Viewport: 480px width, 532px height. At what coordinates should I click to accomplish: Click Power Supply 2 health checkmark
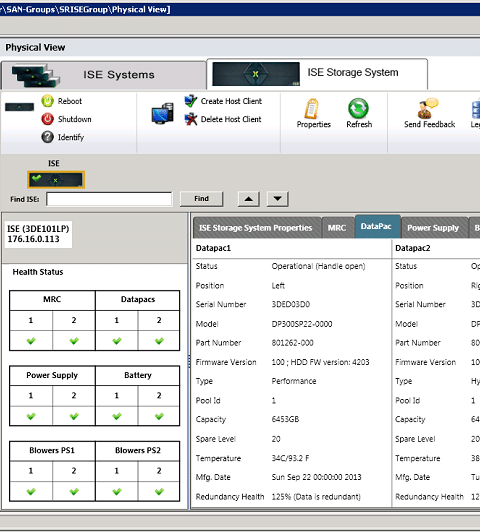tap(74, 416)
